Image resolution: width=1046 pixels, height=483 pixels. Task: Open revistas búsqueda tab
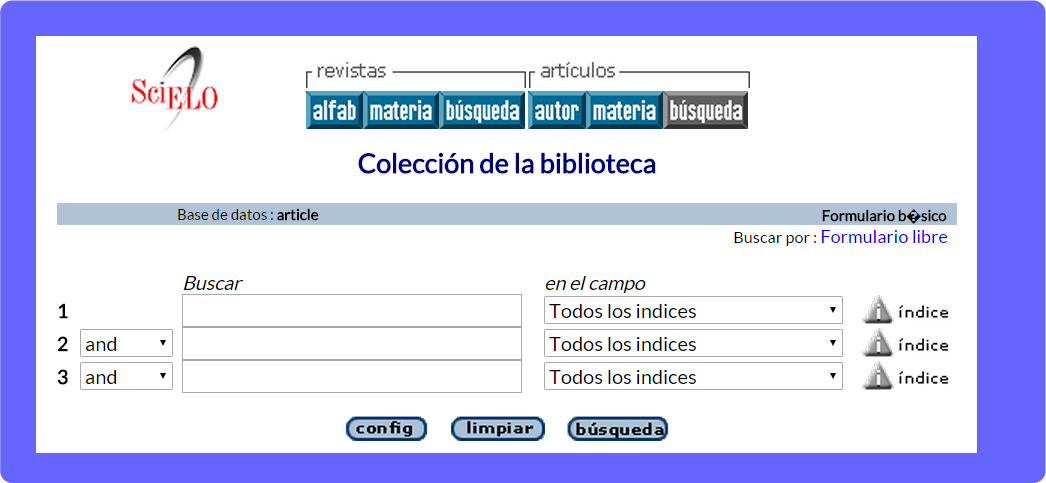[482, 110]
